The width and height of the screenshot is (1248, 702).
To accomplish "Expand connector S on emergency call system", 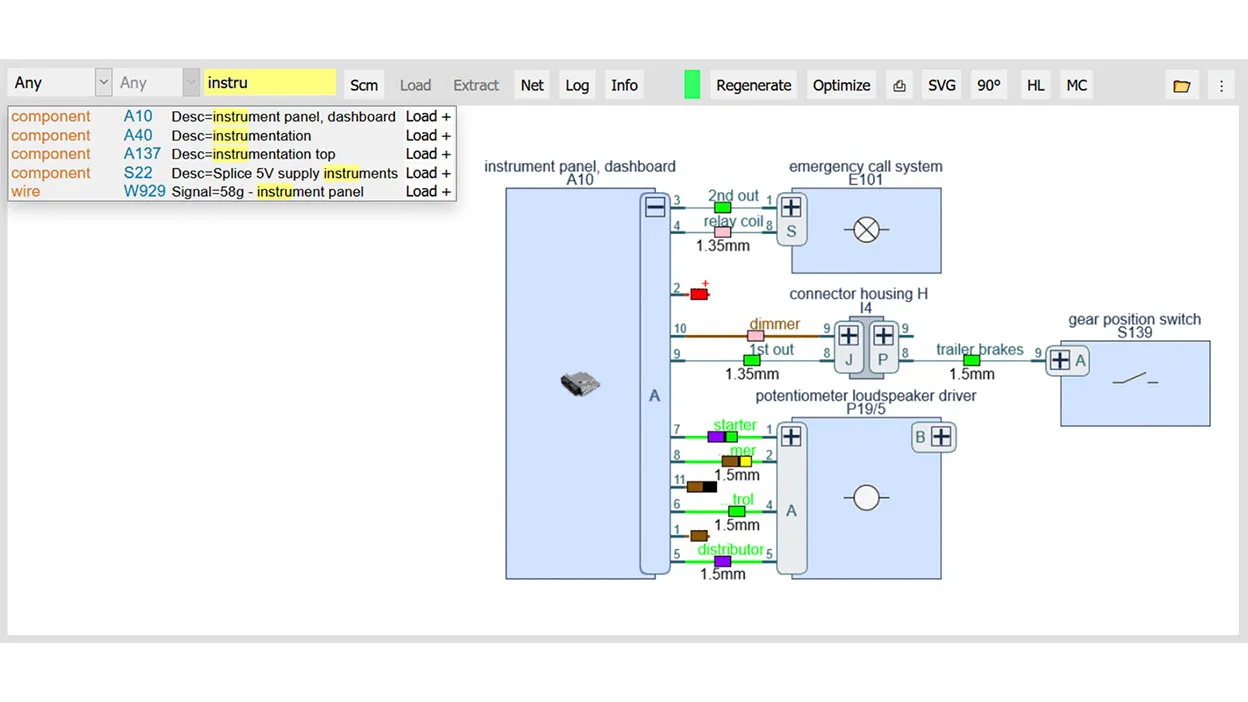I will (x=791, y=207).
